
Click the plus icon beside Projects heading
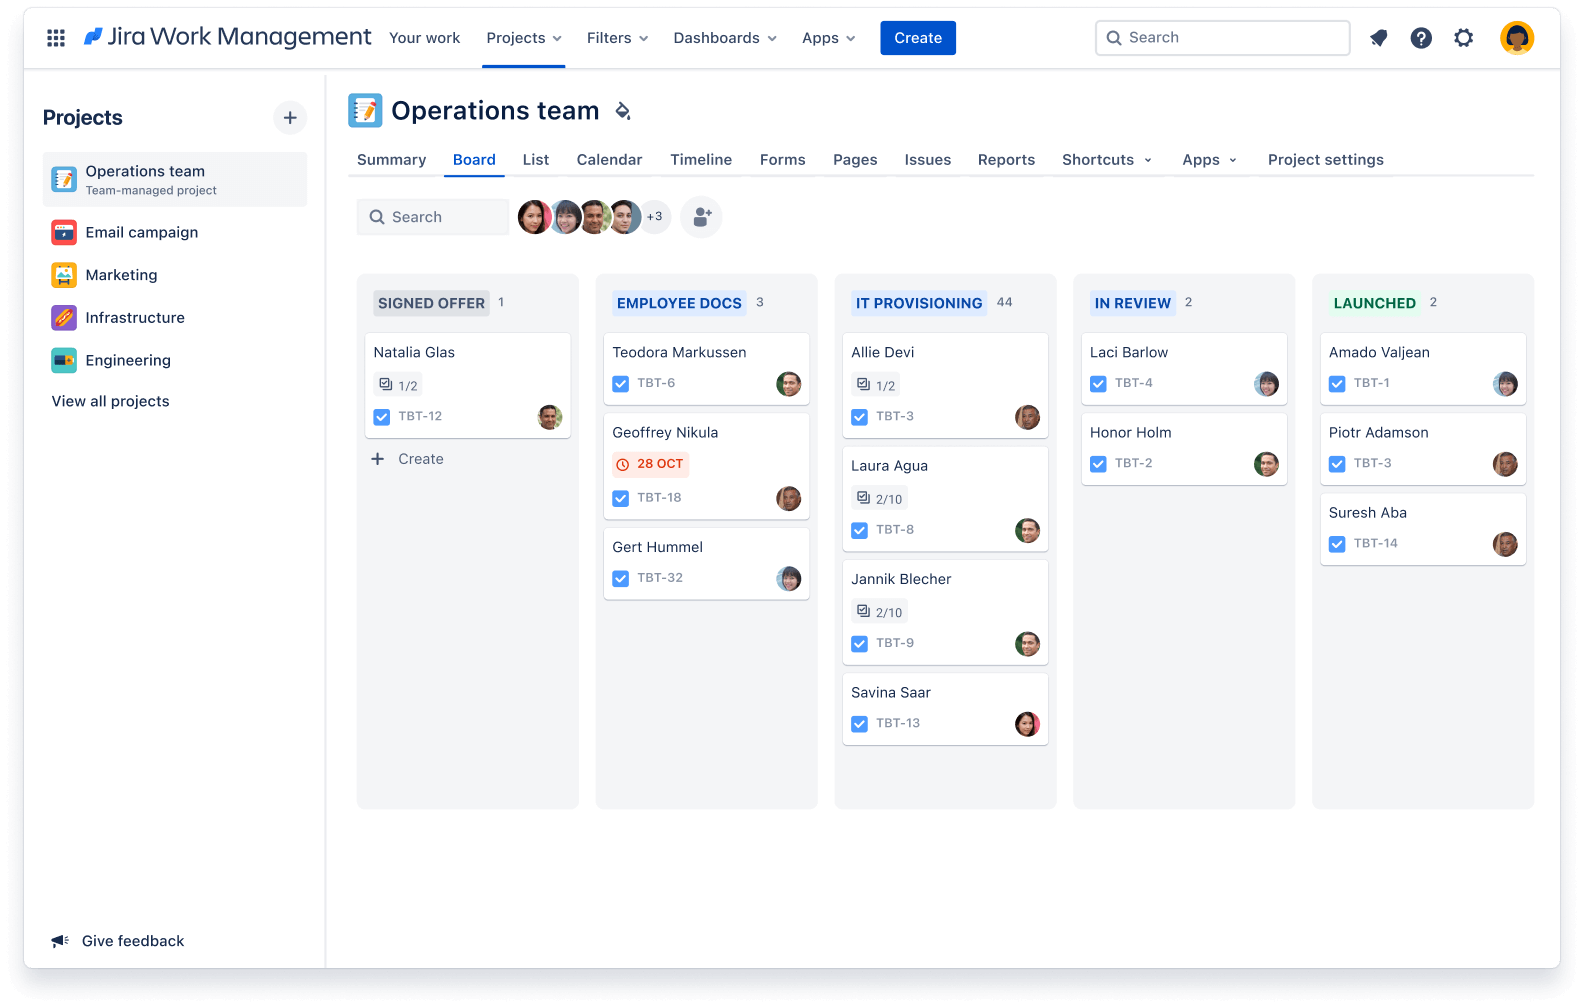(290, 118)
